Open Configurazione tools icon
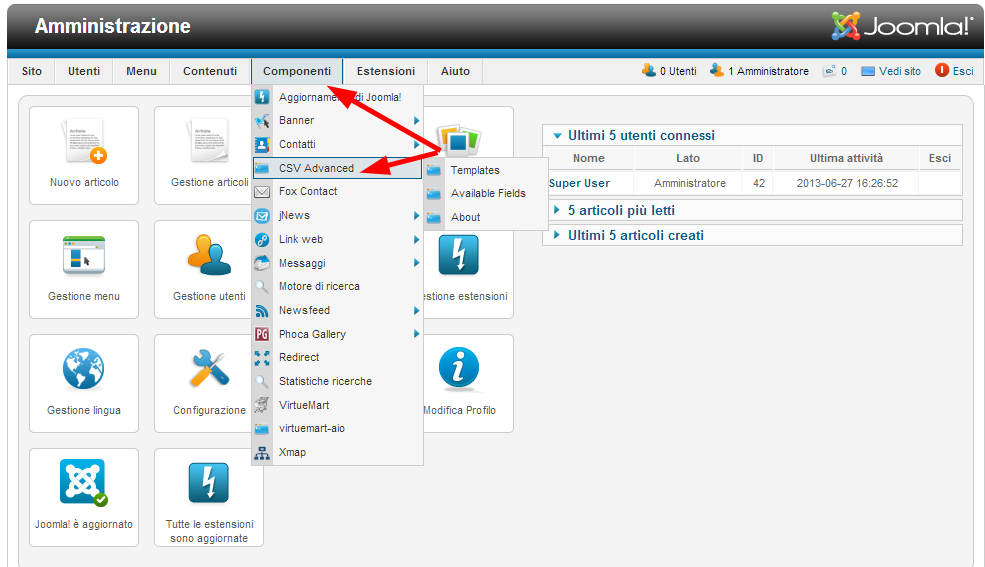This screenshot has height=567, width=985. tap(210, 369)
